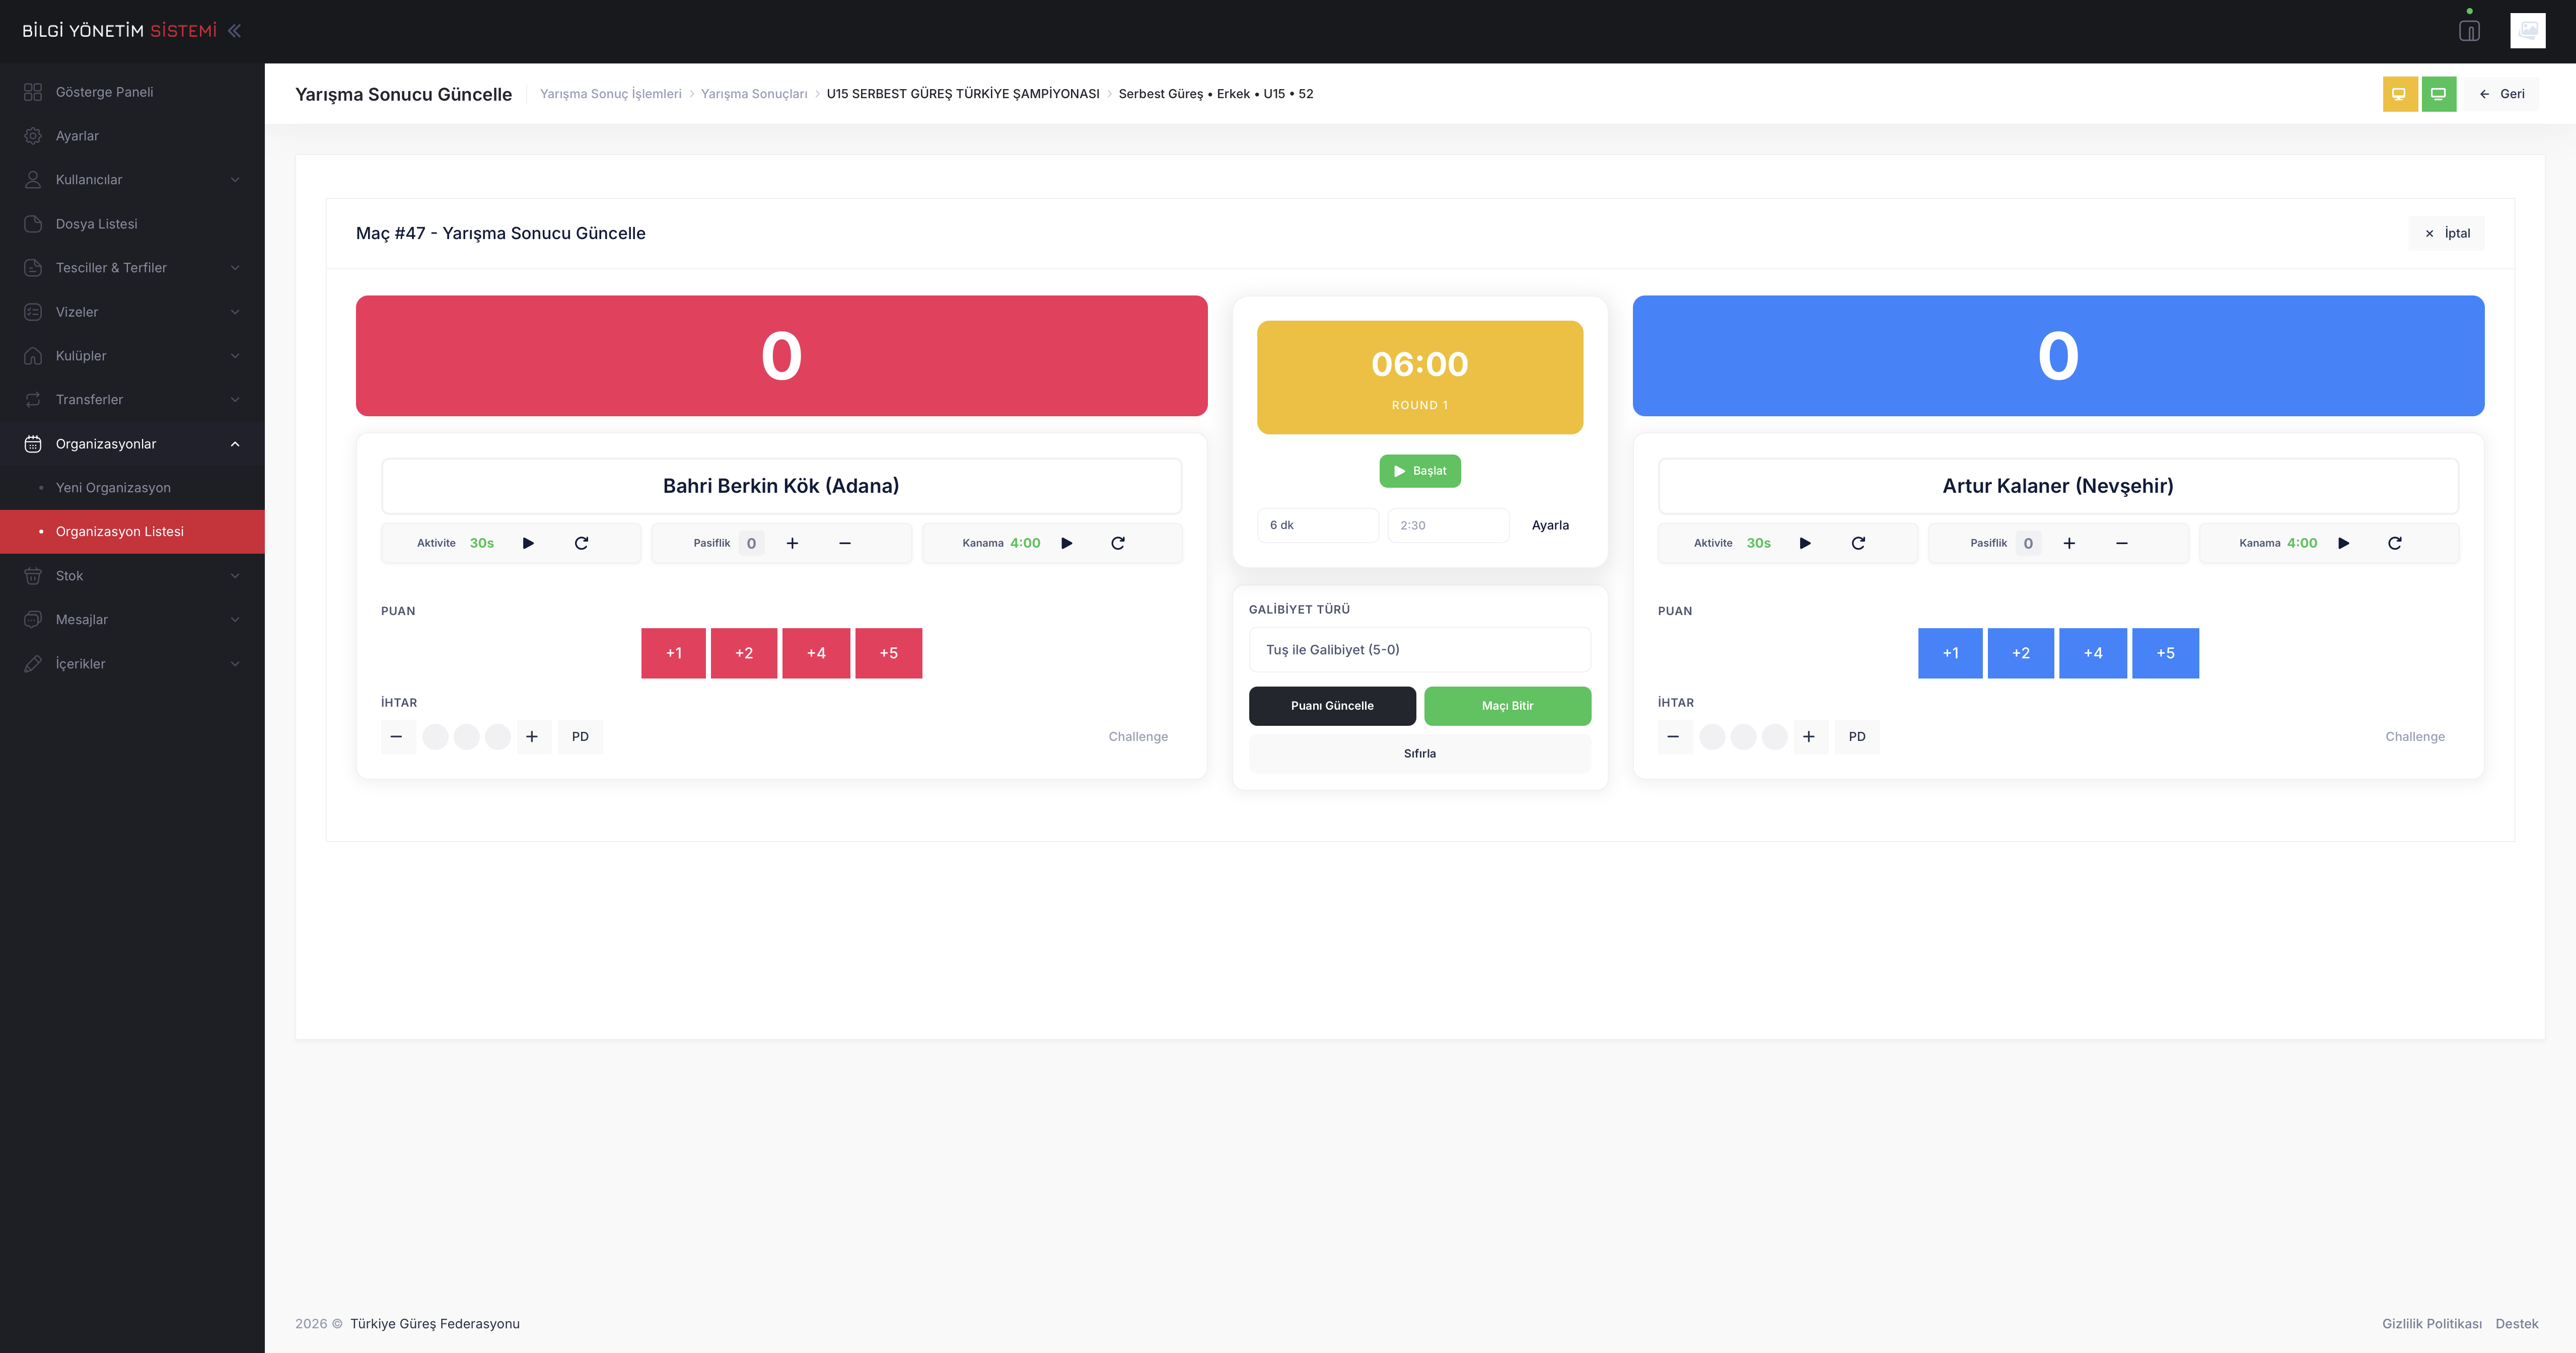The width and height of the screenshot is (2576, 1353).
Task: Add +5 points to blue wrestler
Action: tap(2166, 653)
